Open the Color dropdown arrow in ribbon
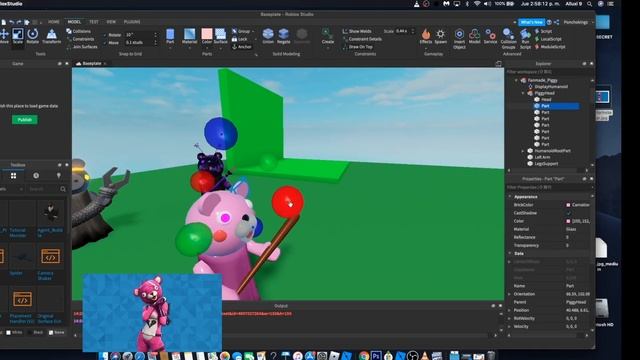Viewport: 640px width, 360px height. pos(207,47)
